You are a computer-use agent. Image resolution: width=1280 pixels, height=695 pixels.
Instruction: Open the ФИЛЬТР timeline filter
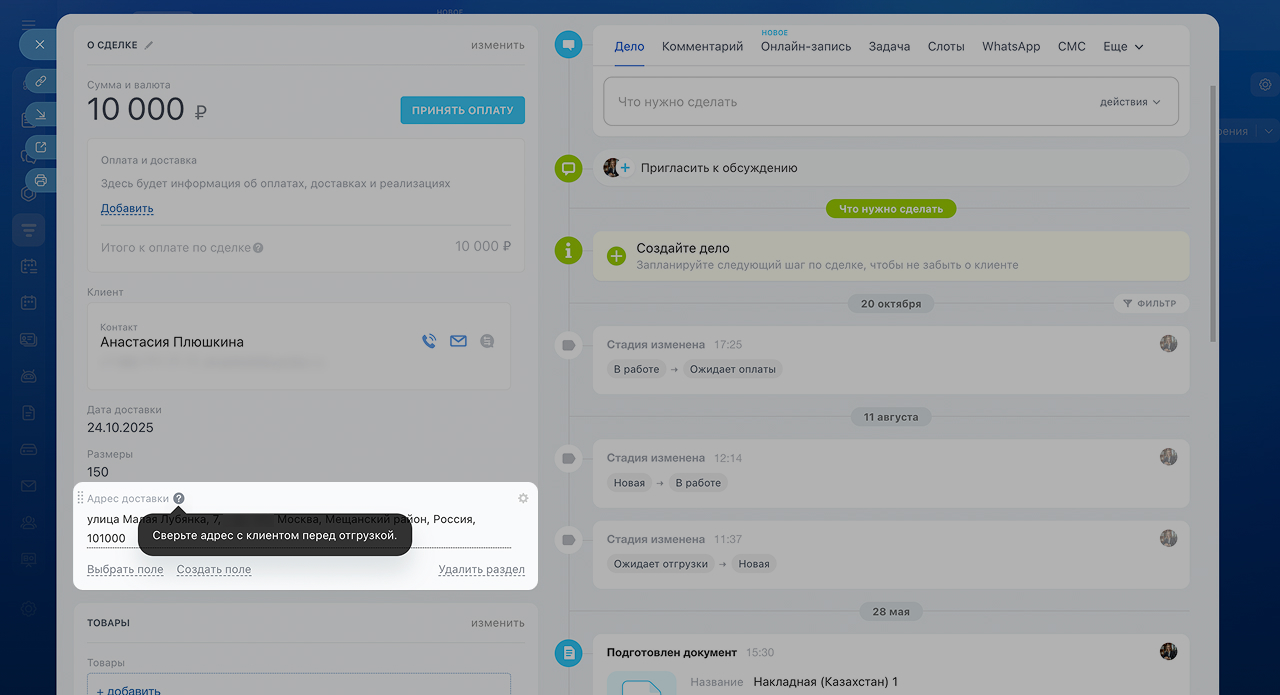click(x=1149, y=303)
